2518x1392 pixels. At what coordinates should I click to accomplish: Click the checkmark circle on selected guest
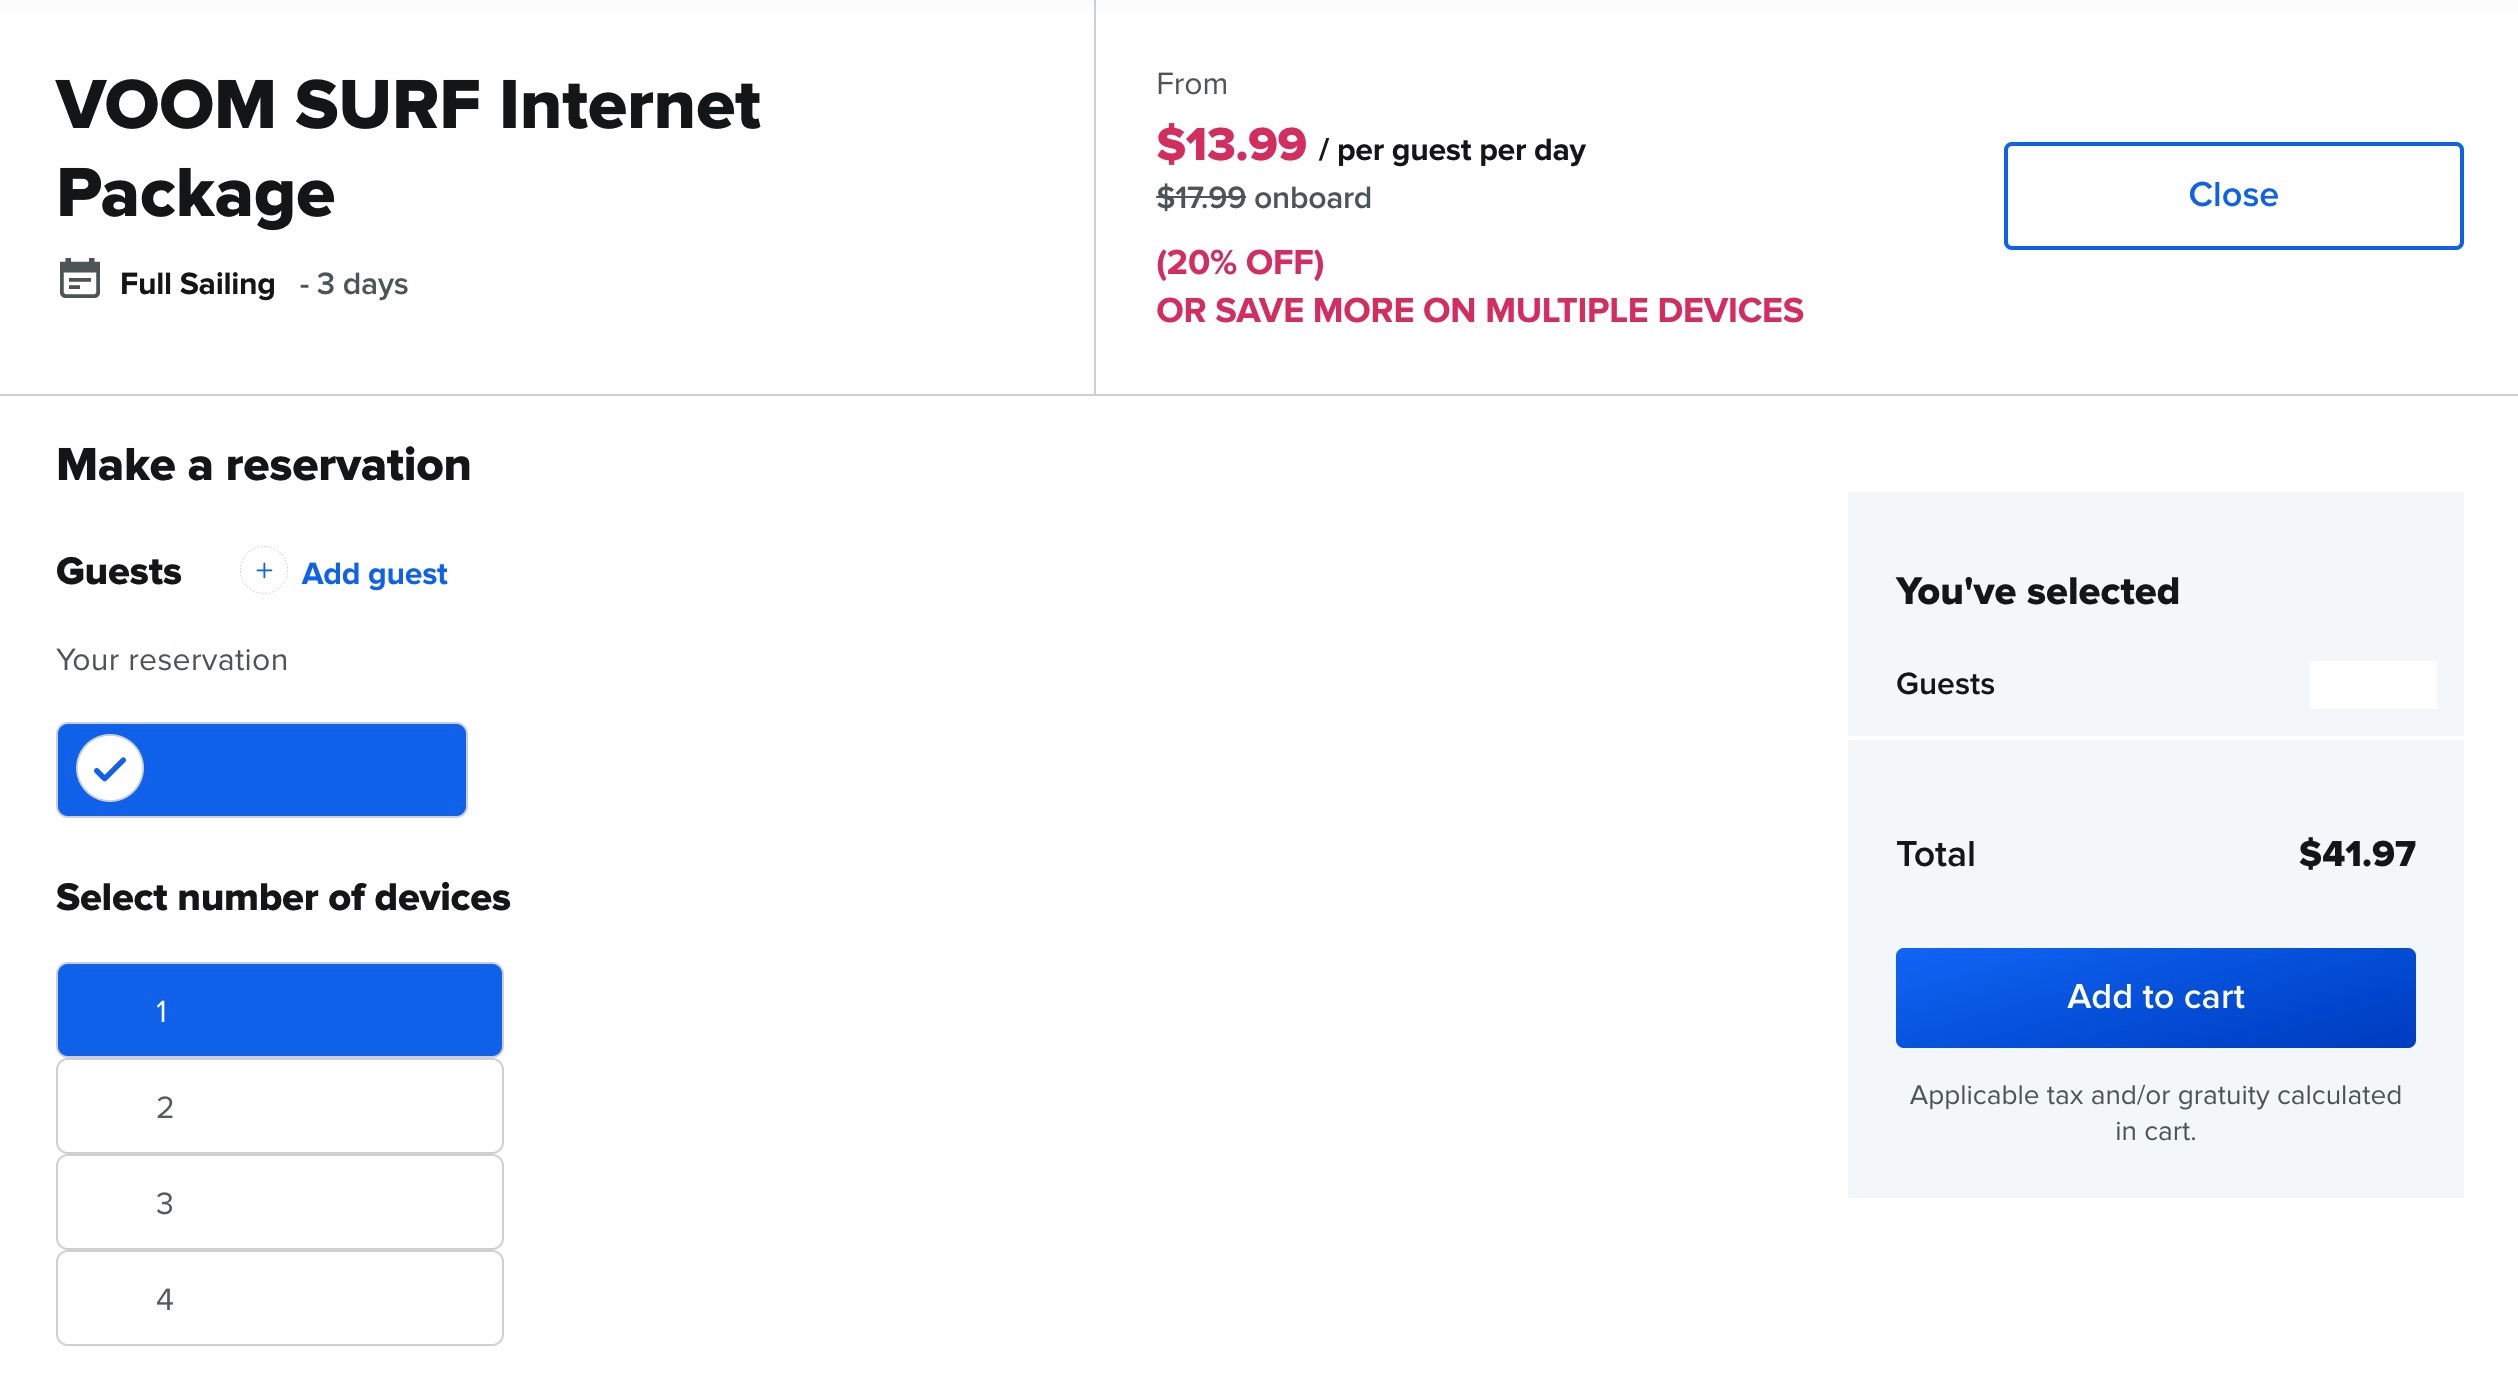(x=110, y=769)
